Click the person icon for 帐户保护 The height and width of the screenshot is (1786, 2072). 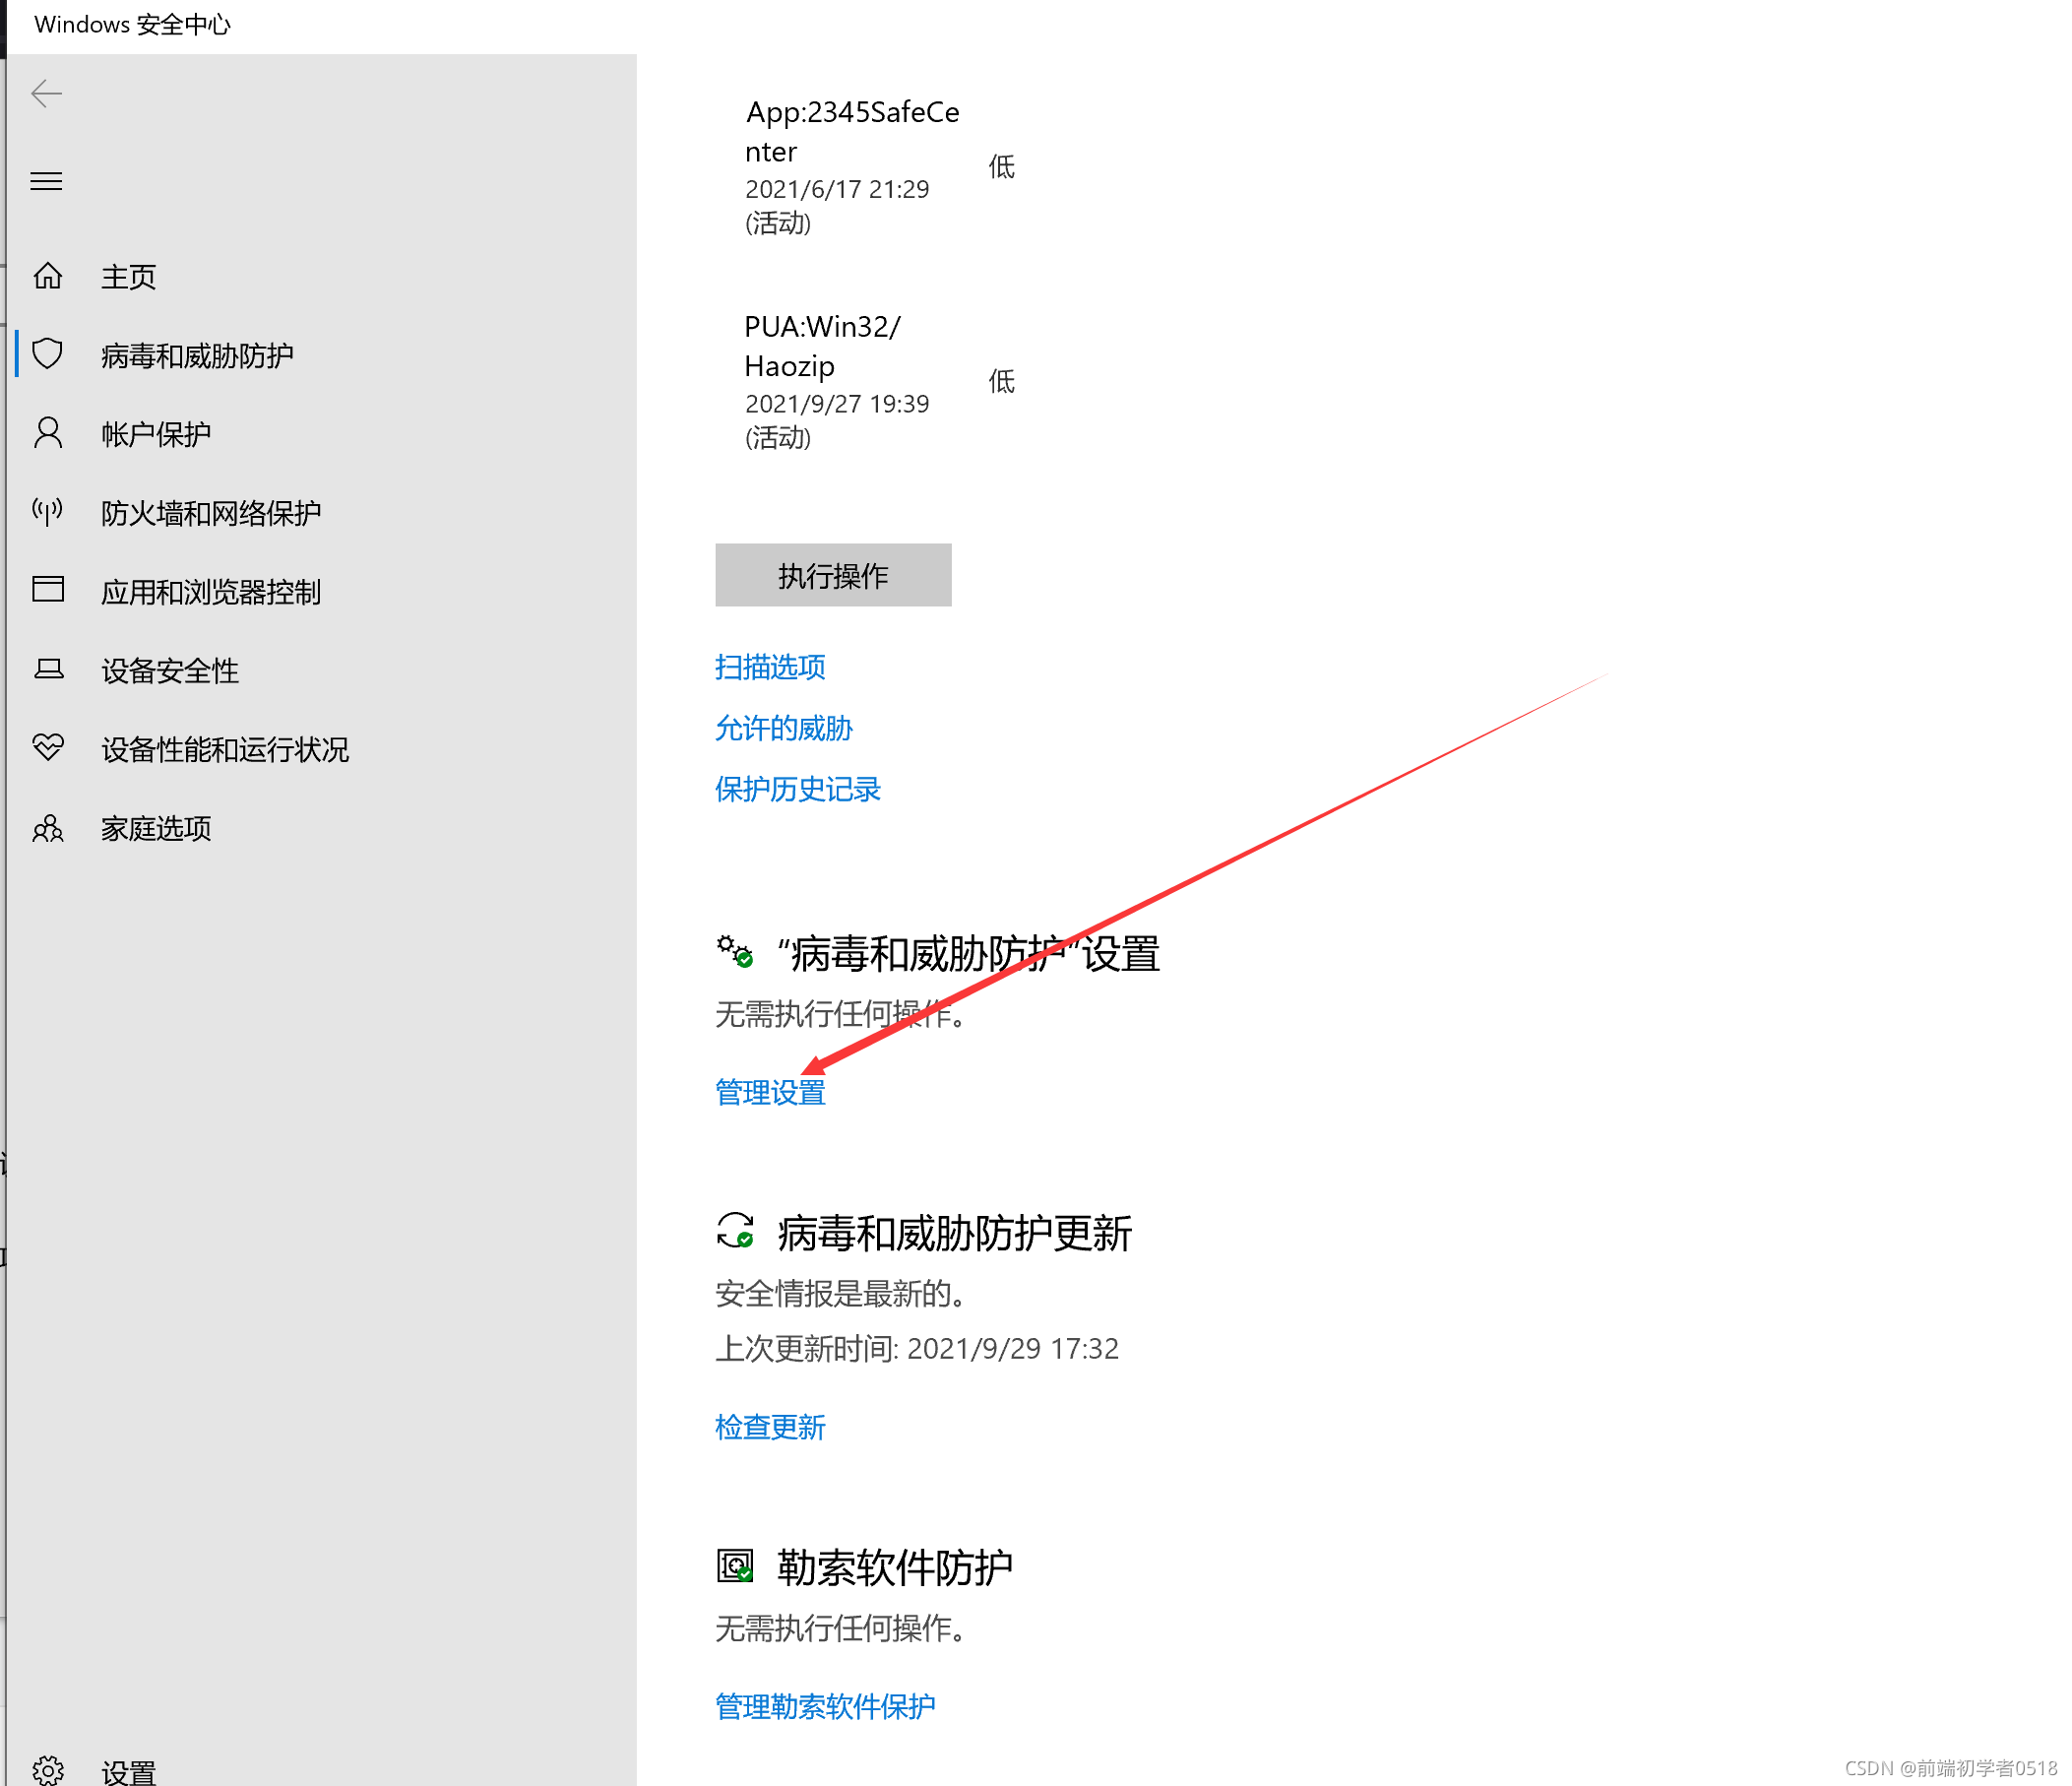pyautogui.click(x=48, y=433)
